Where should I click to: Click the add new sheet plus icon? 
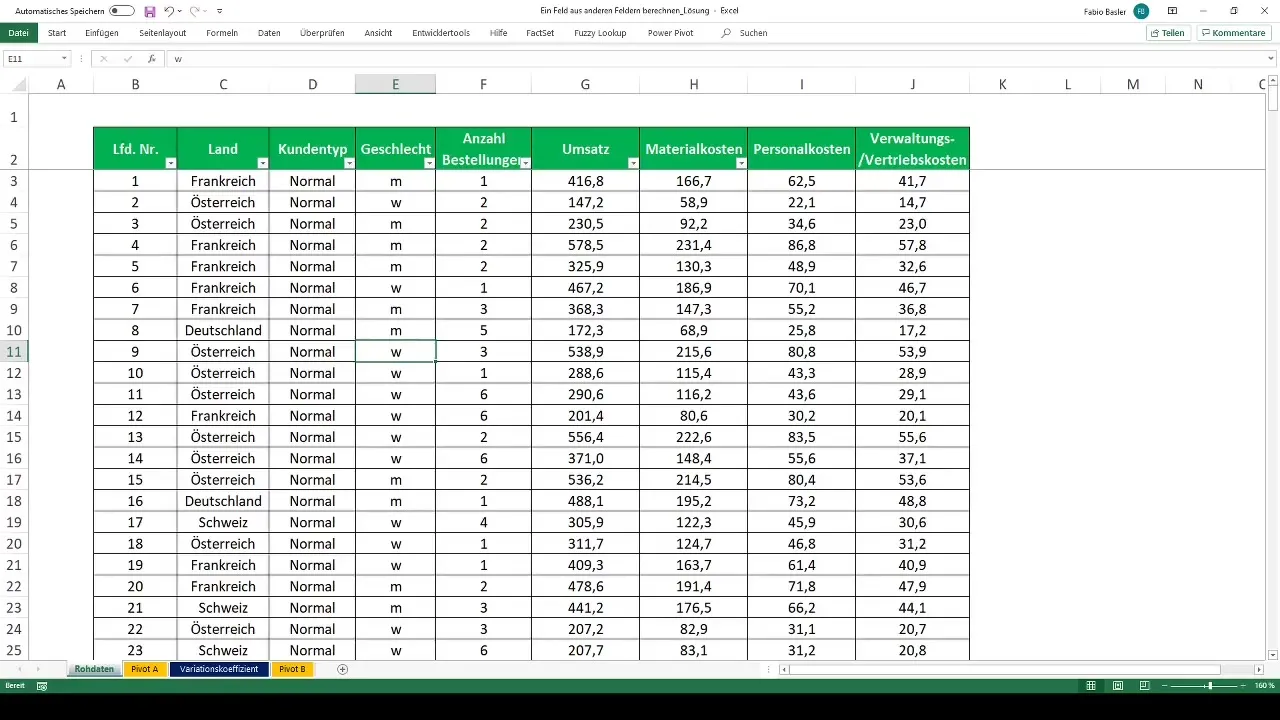(x=343, y=669)
